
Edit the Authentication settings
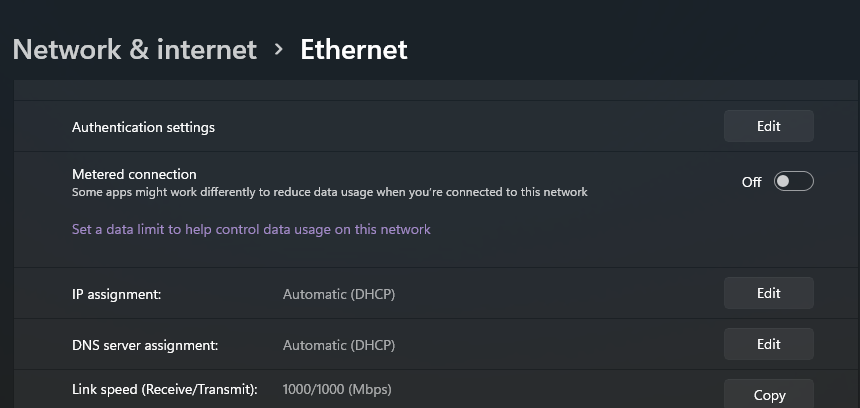click(x=768, y=126)
